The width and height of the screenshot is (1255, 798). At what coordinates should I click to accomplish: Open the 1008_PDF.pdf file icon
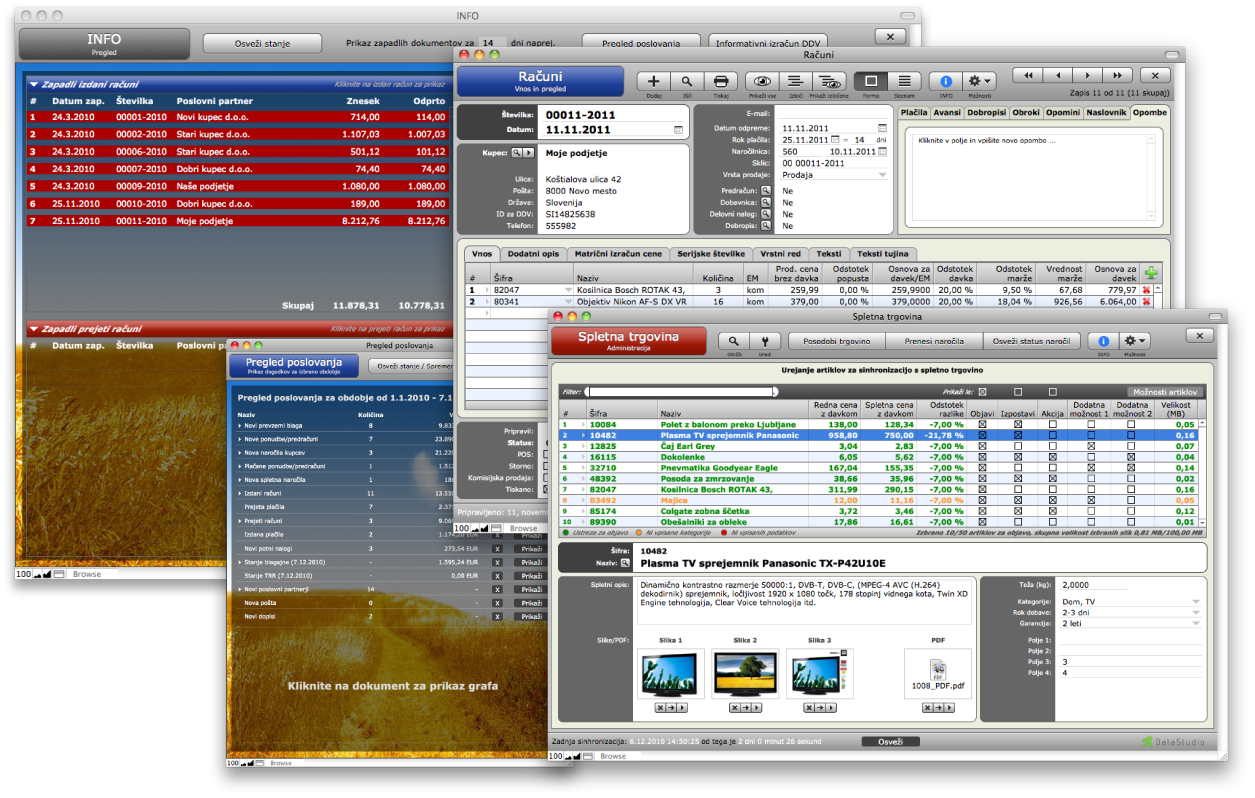click(937, 669)
